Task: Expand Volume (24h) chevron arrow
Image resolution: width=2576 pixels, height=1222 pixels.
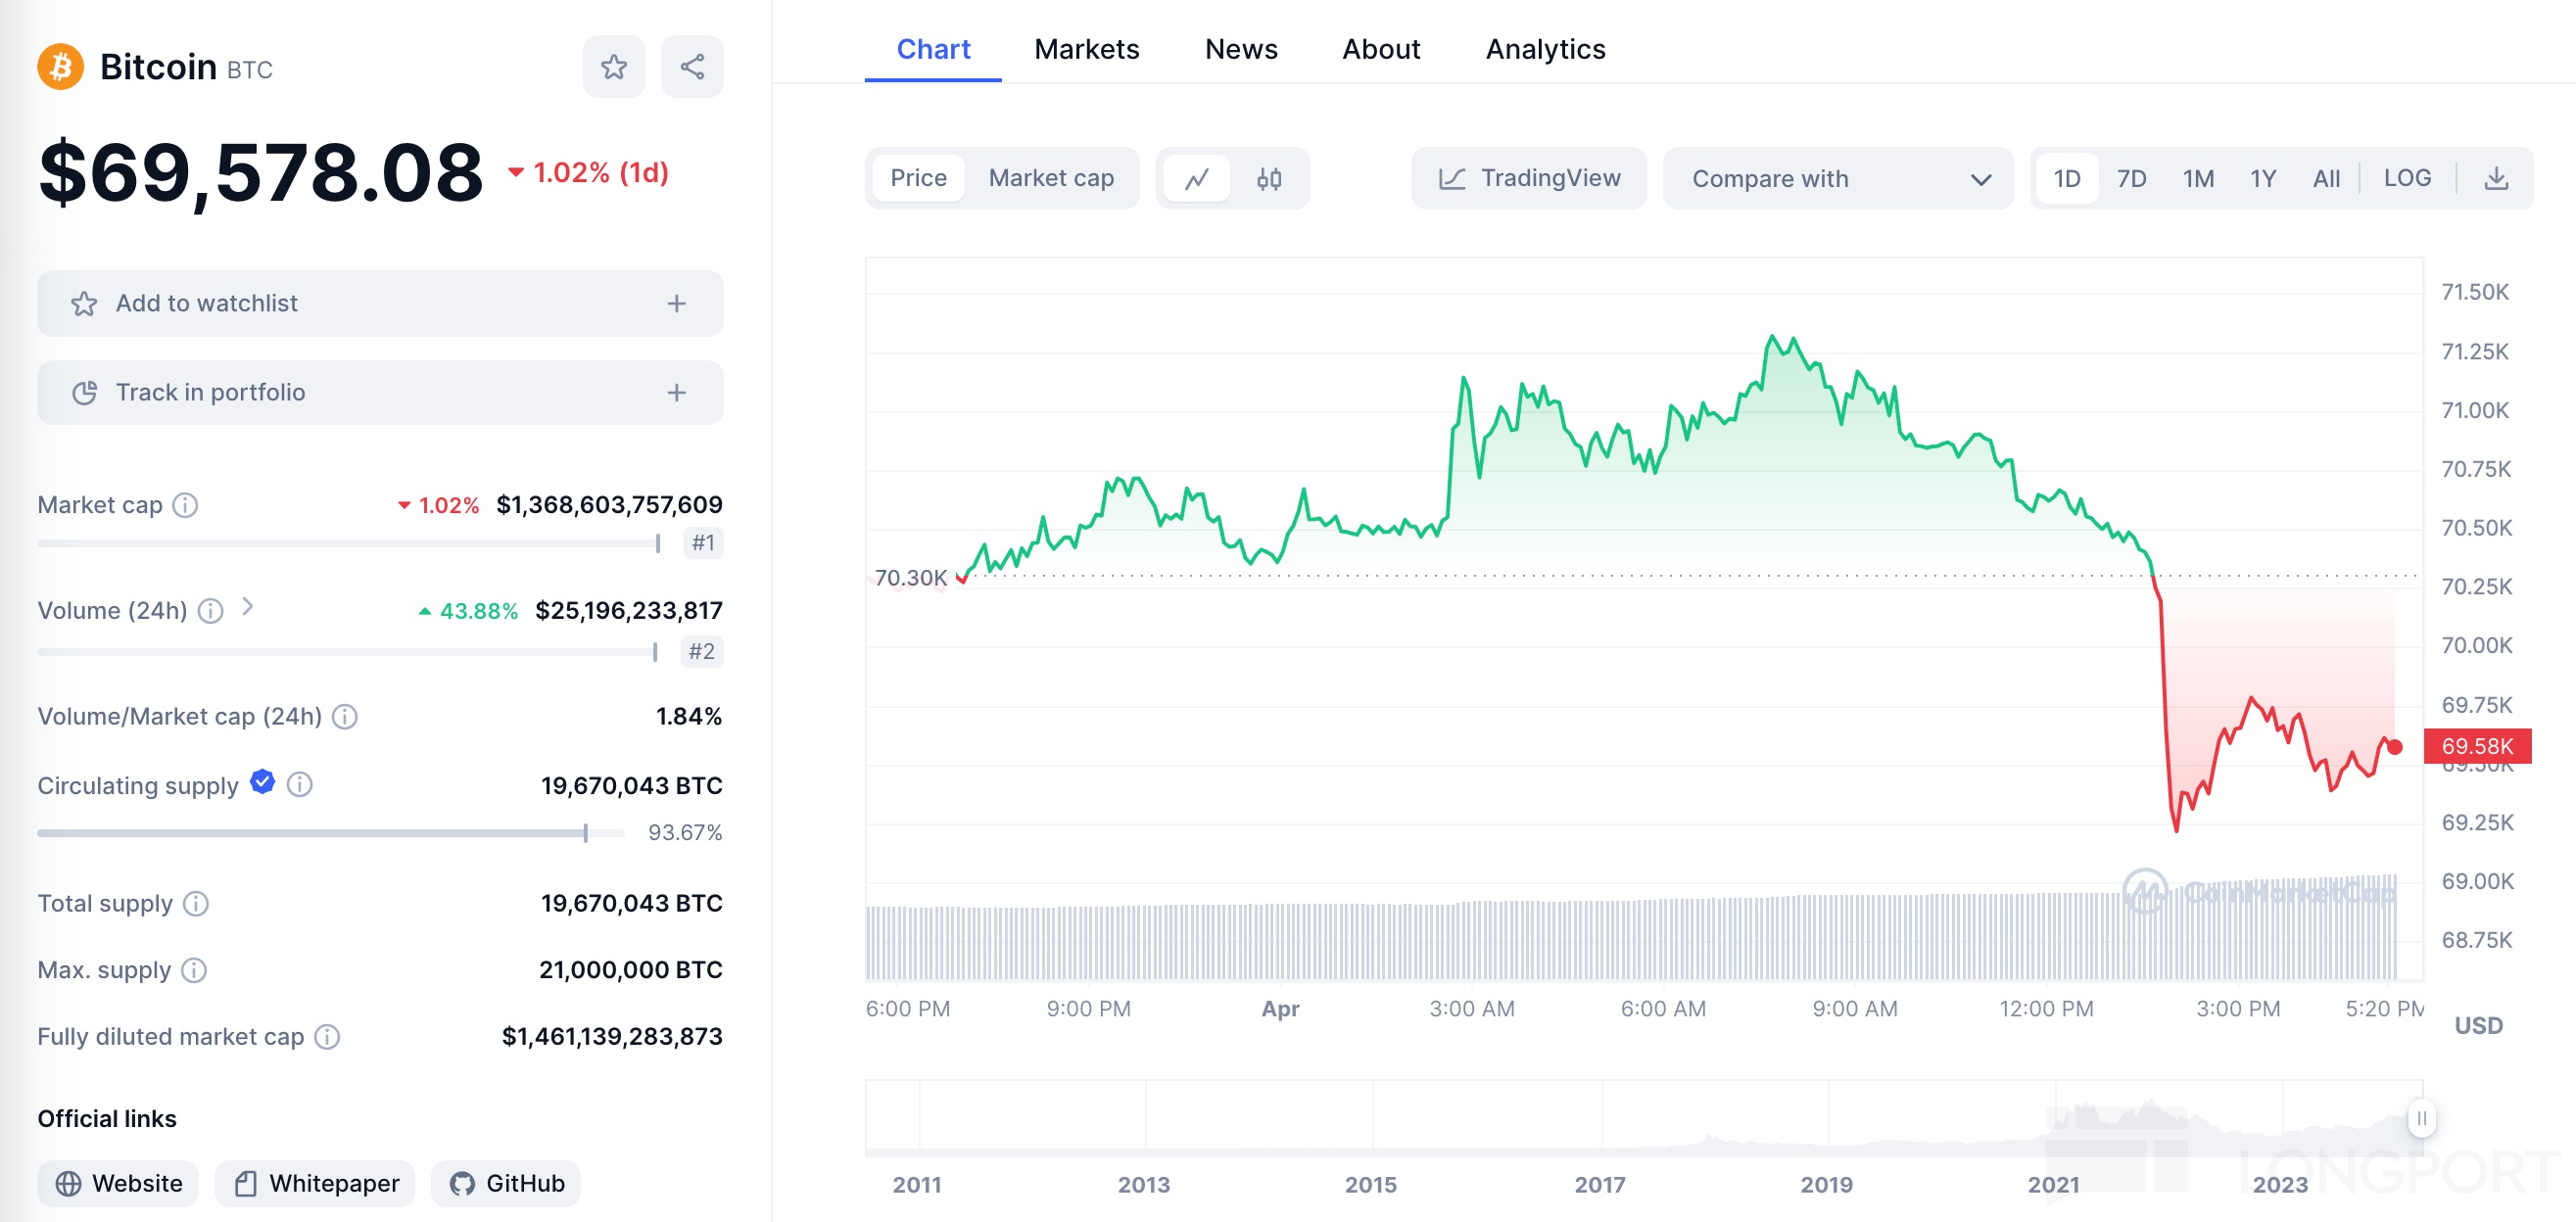Action: point(248,607)
